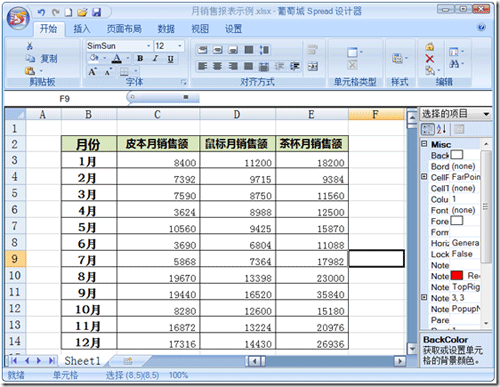Click the red X delete icon in 编辑 group
The height and width of the screenshot is (387, 500).
[x=430, y=59]
